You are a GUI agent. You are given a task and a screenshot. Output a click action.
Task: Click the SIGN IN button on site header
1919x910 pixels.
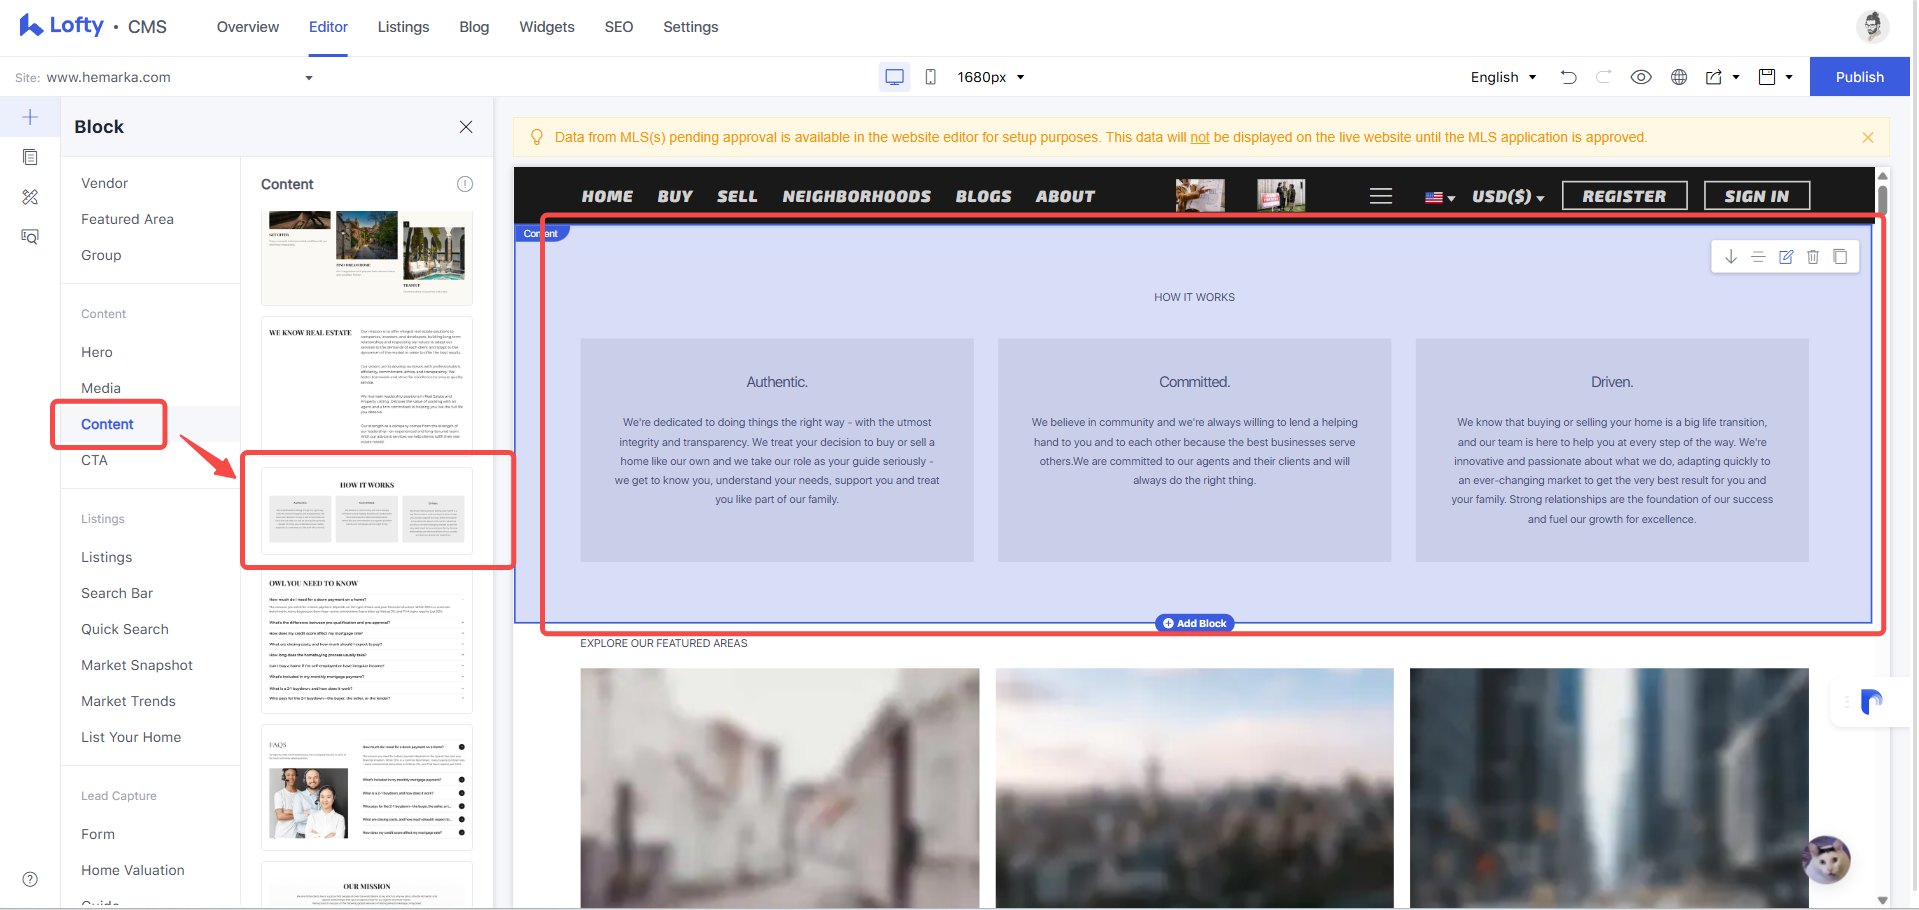1757,196
